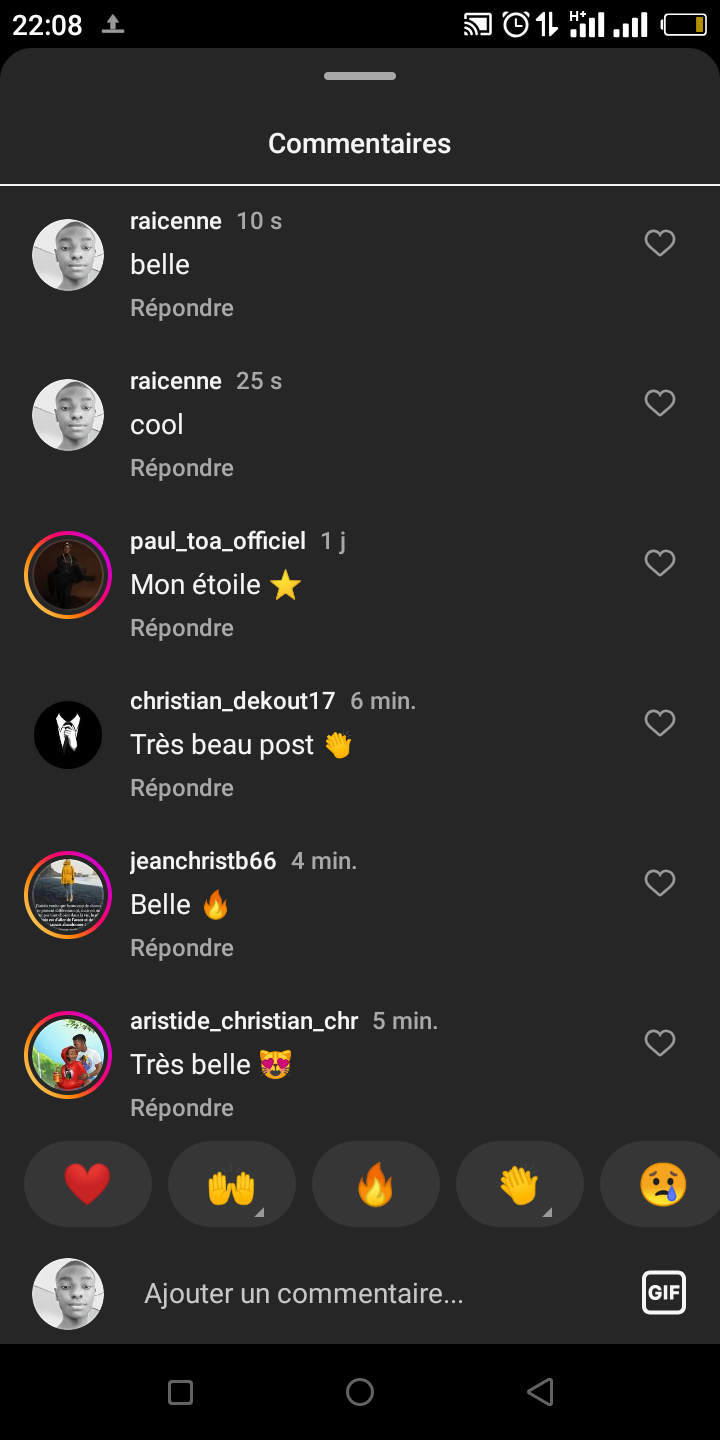720x1440 pixels.
Task: Like paul_toa_officiel's "Mon étoile" comment
Action: pyautogui.click(x=659, y=564)
